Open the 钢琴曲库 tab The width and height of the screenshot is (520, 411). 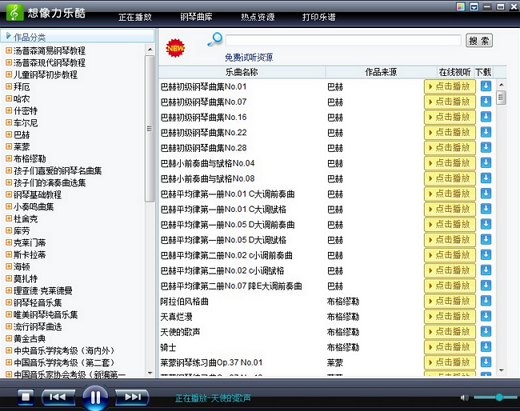point(196,17)
